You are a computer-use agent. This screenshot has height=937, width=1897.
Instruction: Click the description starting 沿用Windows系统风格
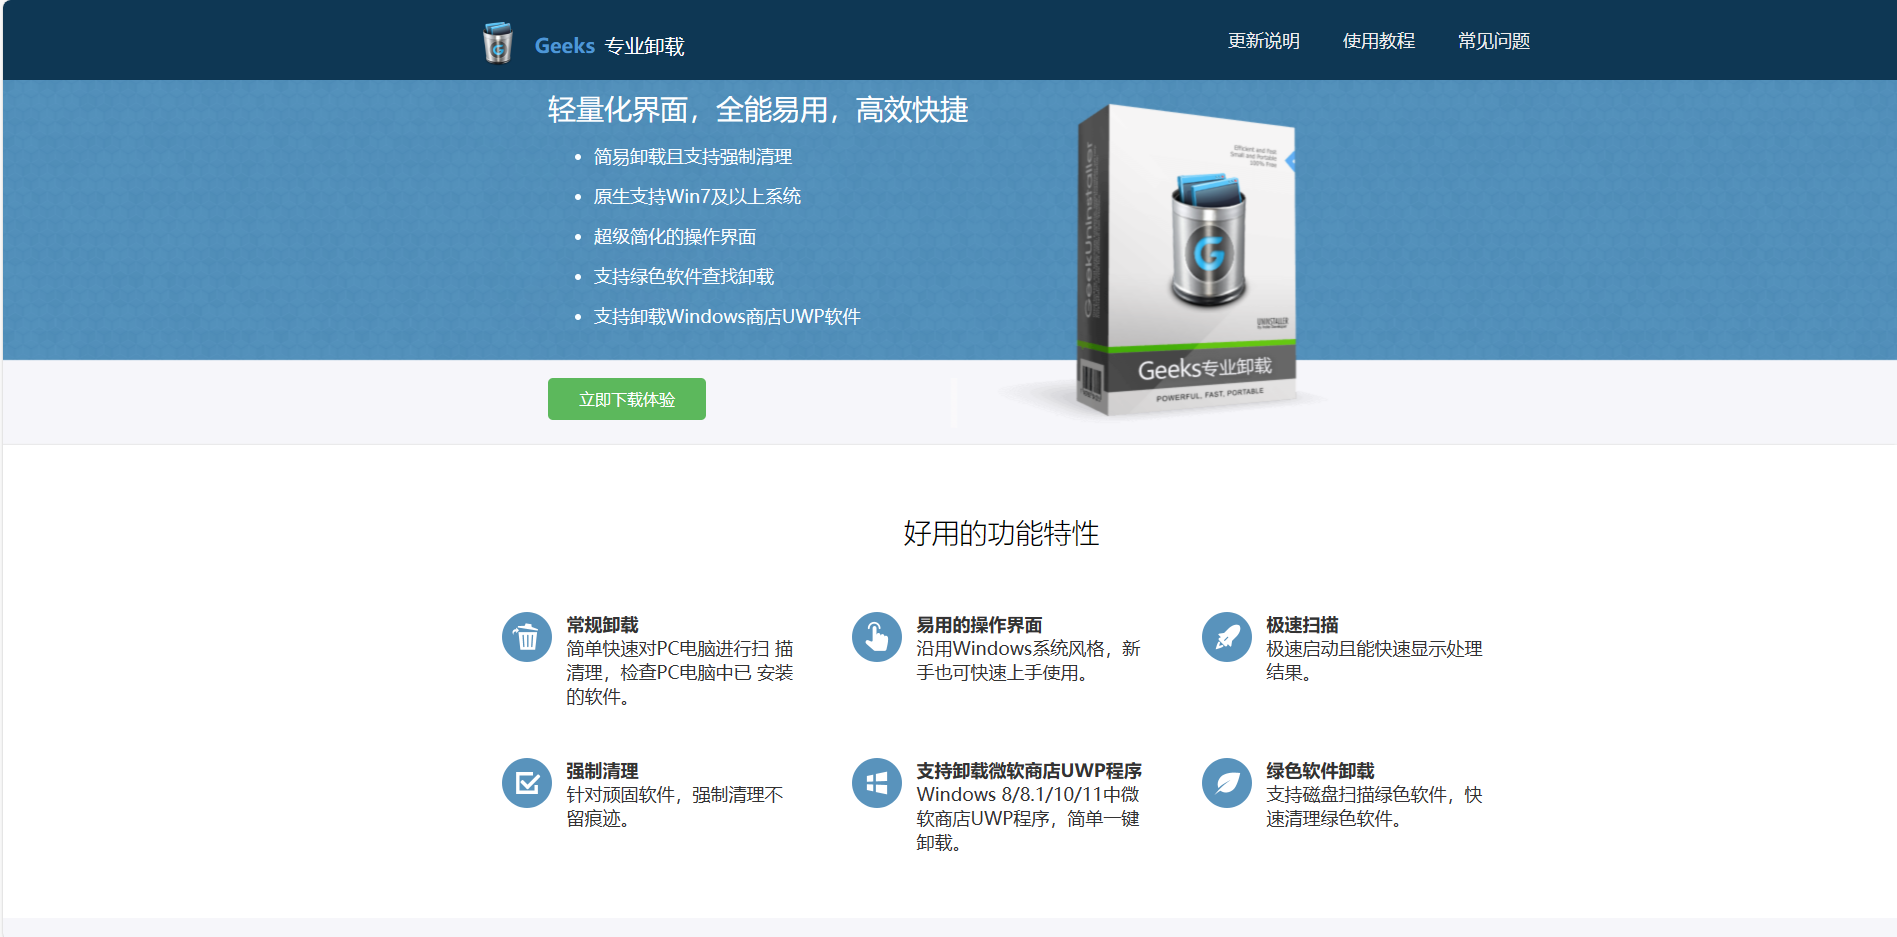[1028, 661]
